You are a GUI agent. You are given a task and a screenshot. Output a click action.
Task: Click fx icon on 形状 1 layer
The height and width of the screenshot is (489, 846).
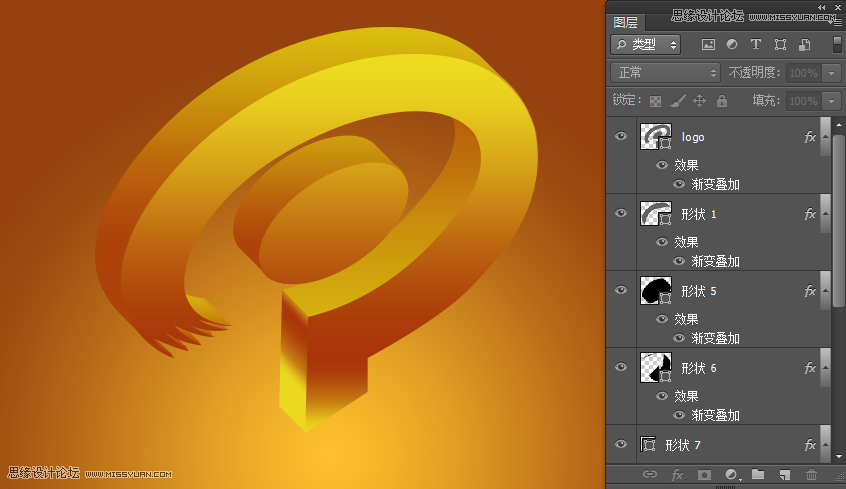[x=809, y=214]
